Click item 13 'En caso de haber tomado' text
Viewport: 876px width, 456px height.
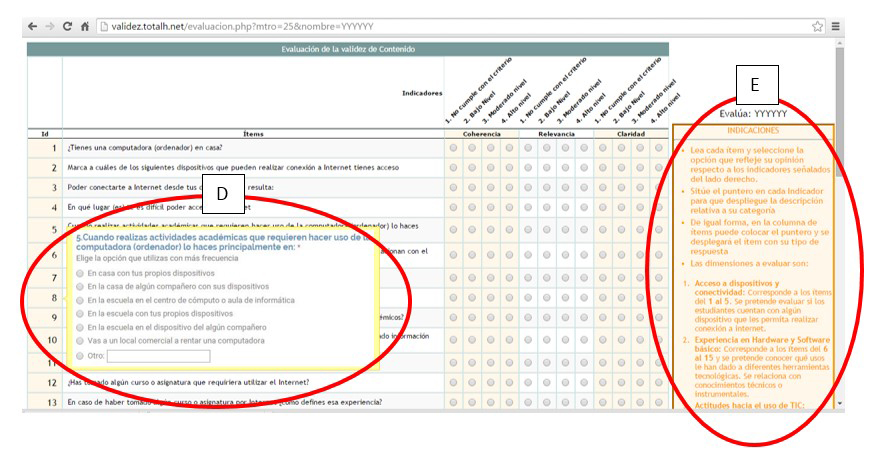[x=225, y=402]
